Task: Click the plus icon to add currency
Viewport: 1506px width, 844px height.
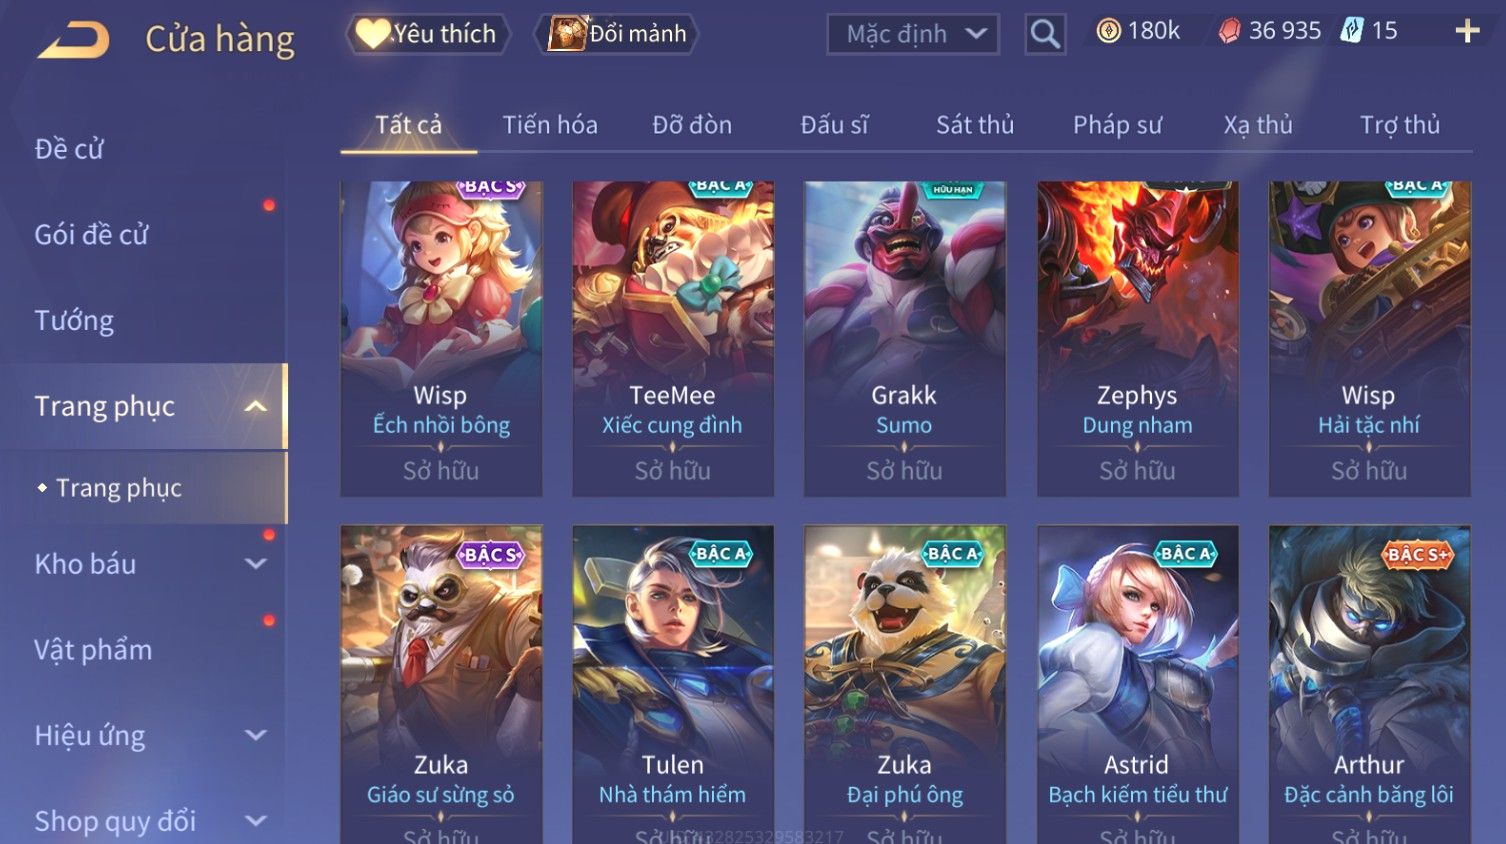Action: 1467,32
